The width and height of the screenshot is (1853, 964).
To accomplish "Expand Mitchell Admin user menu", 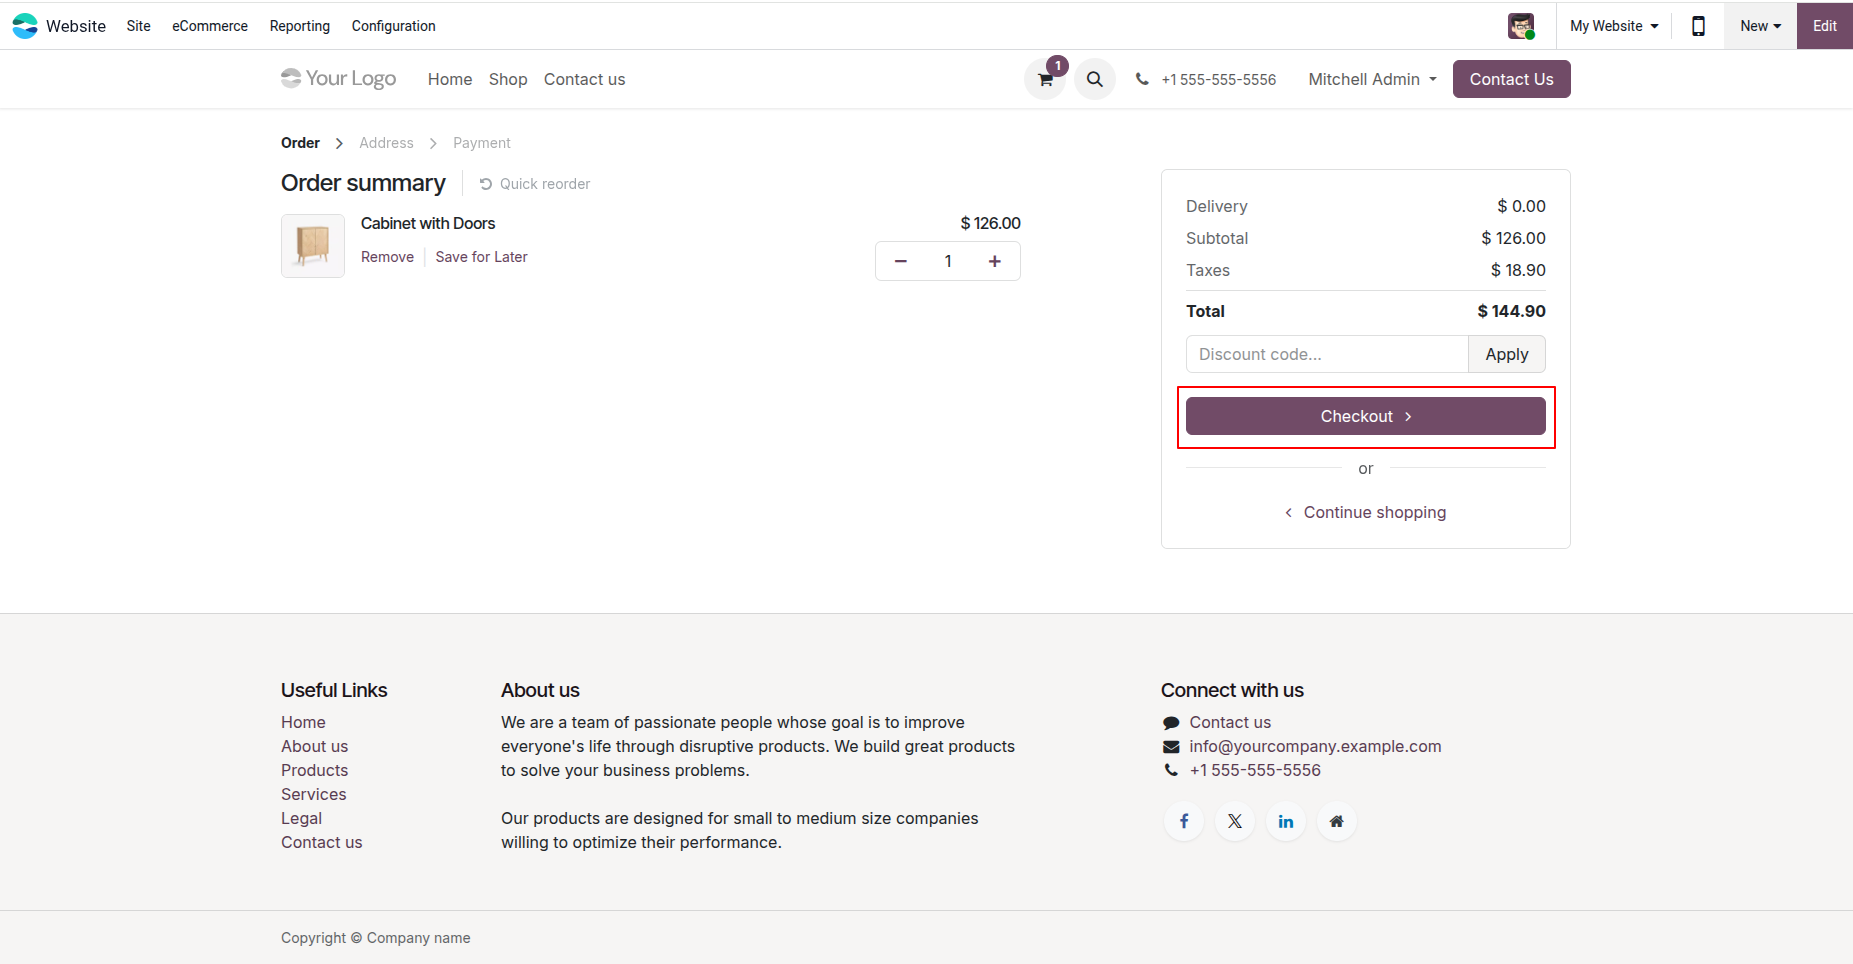I will (x=1372, y=79).
